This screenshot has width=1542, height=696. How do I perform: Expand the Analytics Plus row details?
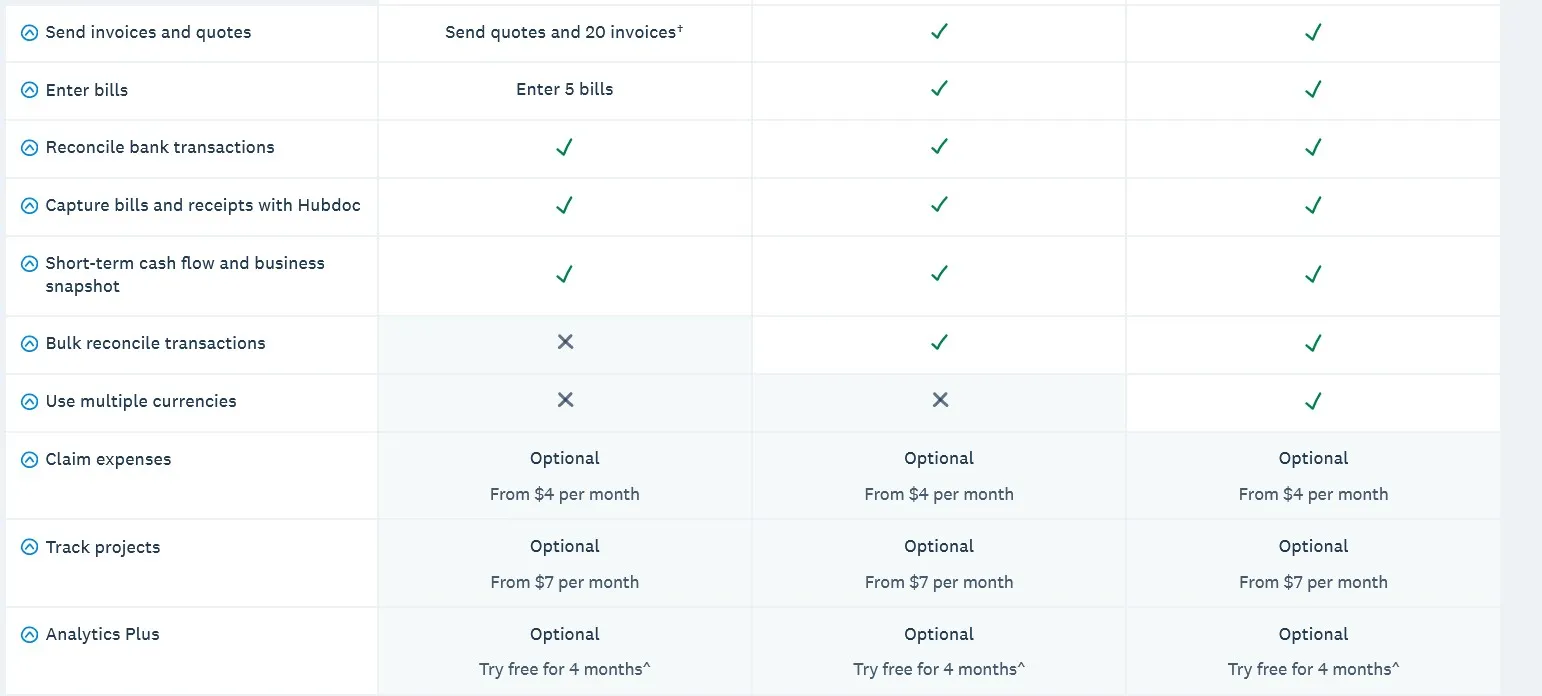coord(30,635)
